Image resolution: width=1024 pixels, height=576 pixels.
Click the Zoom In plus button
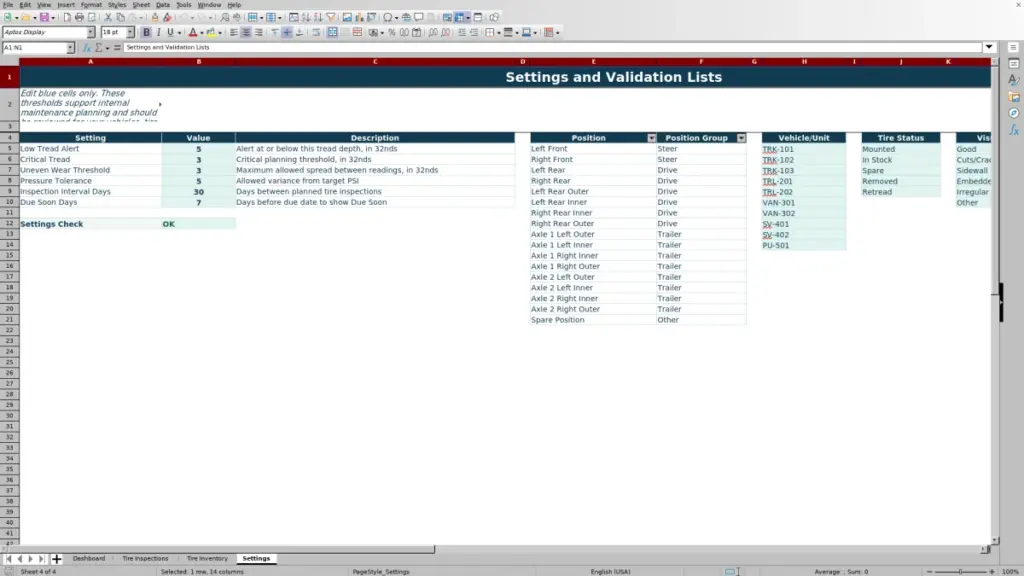pyautogui.click(x=992, y=571)
